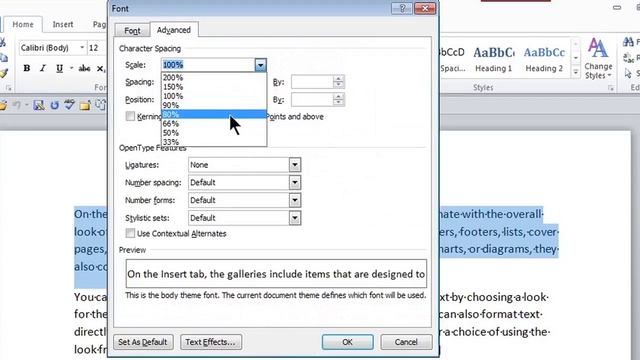Check Use Contextual Alternates
The image size is (640, 360).
click(x=130, y=233)
